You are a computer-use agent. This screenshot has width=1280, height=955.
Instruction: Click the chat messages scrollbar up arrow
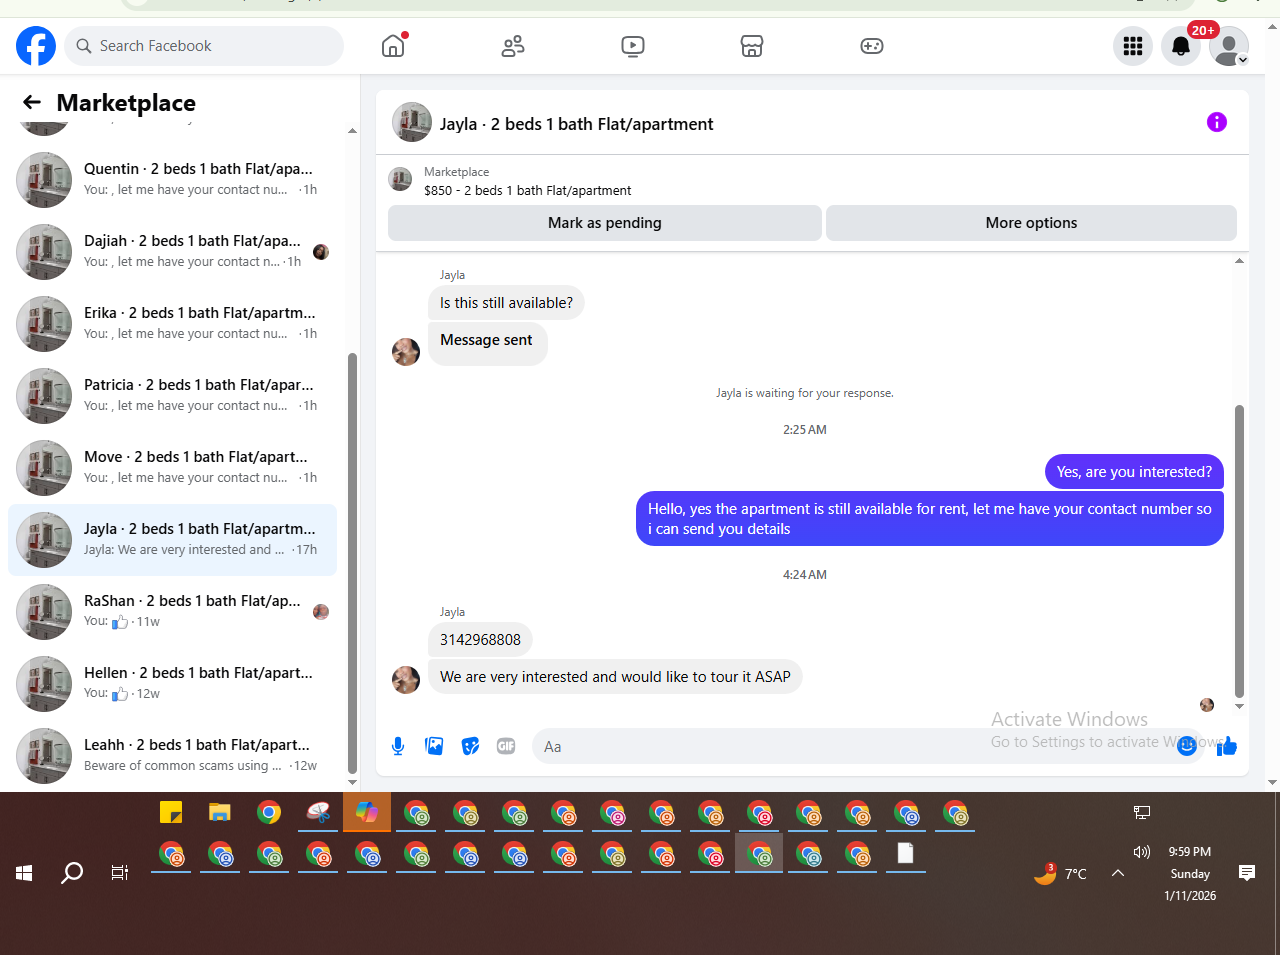point(1240,261)
